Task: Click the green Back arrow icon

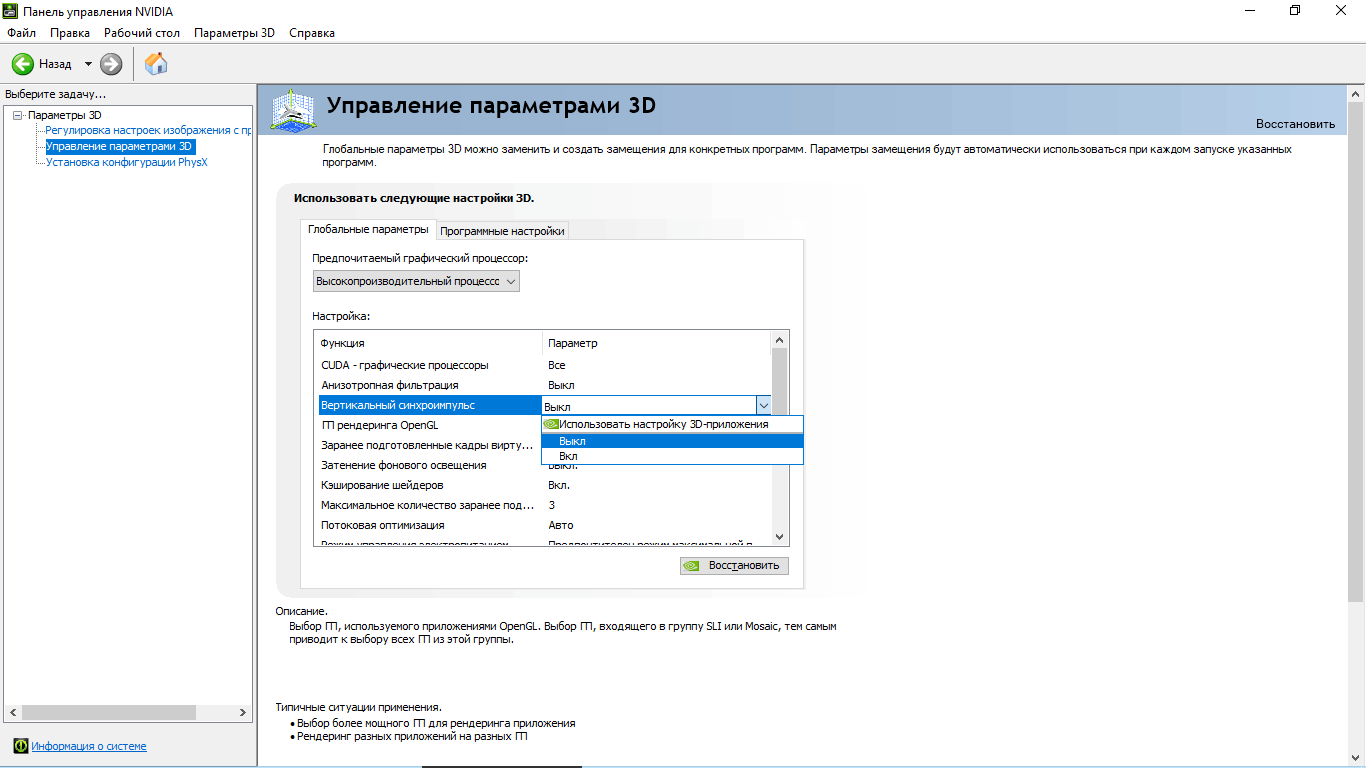Action: [x=22, y=64]
